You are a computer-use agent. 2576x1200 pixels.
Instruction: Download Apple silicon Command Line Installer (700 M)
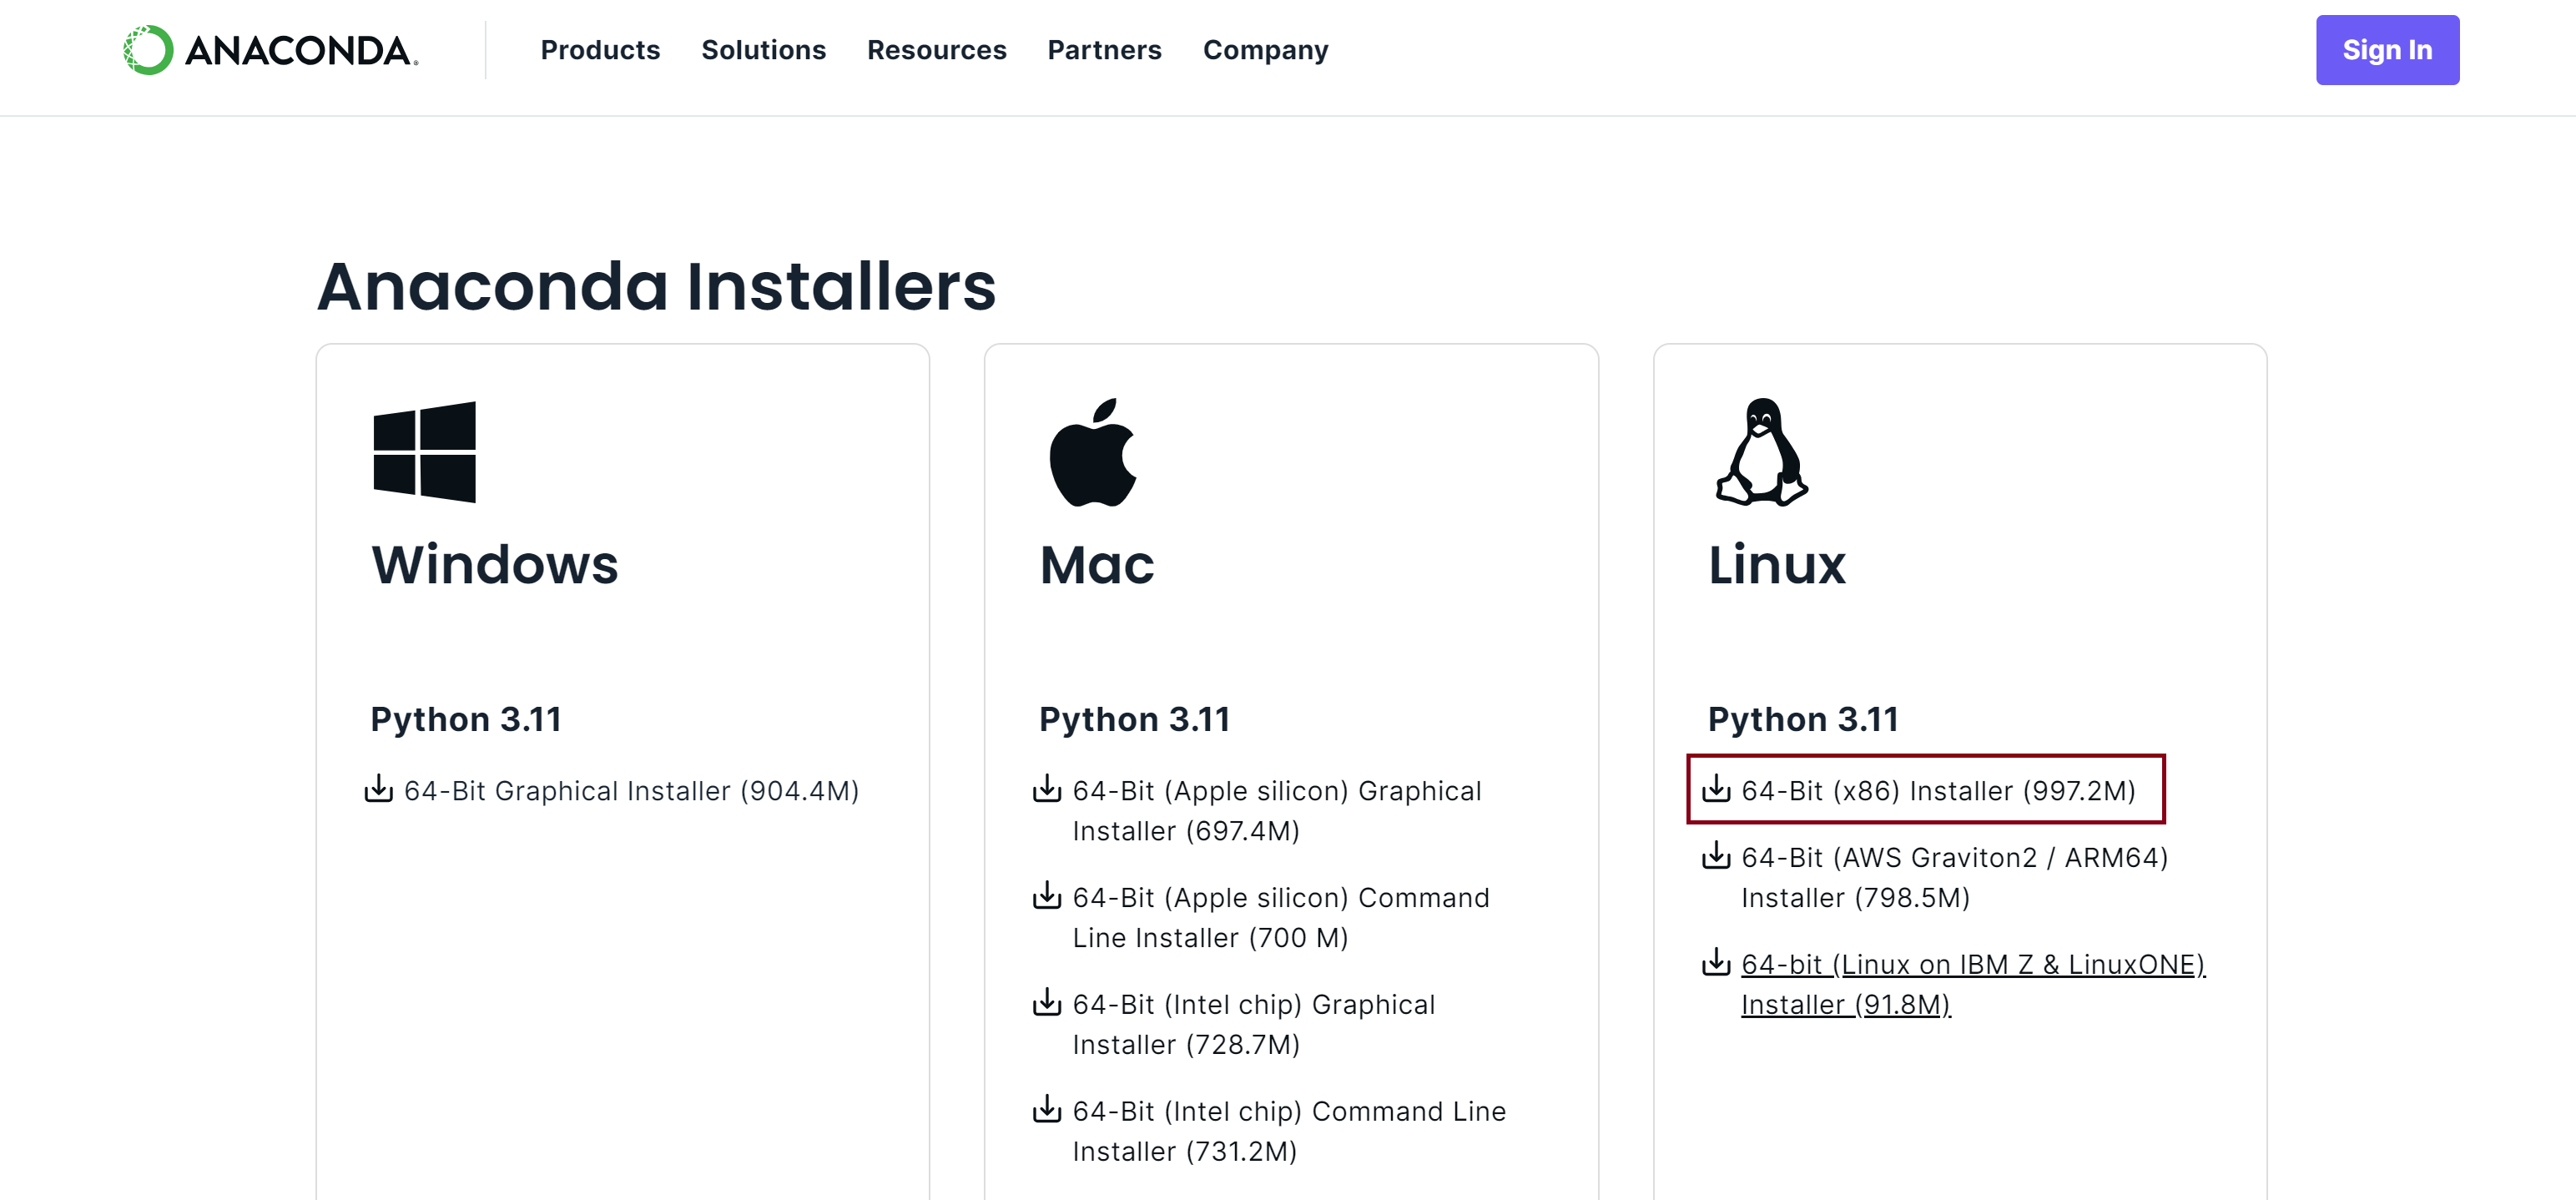tap(1281, 918)
